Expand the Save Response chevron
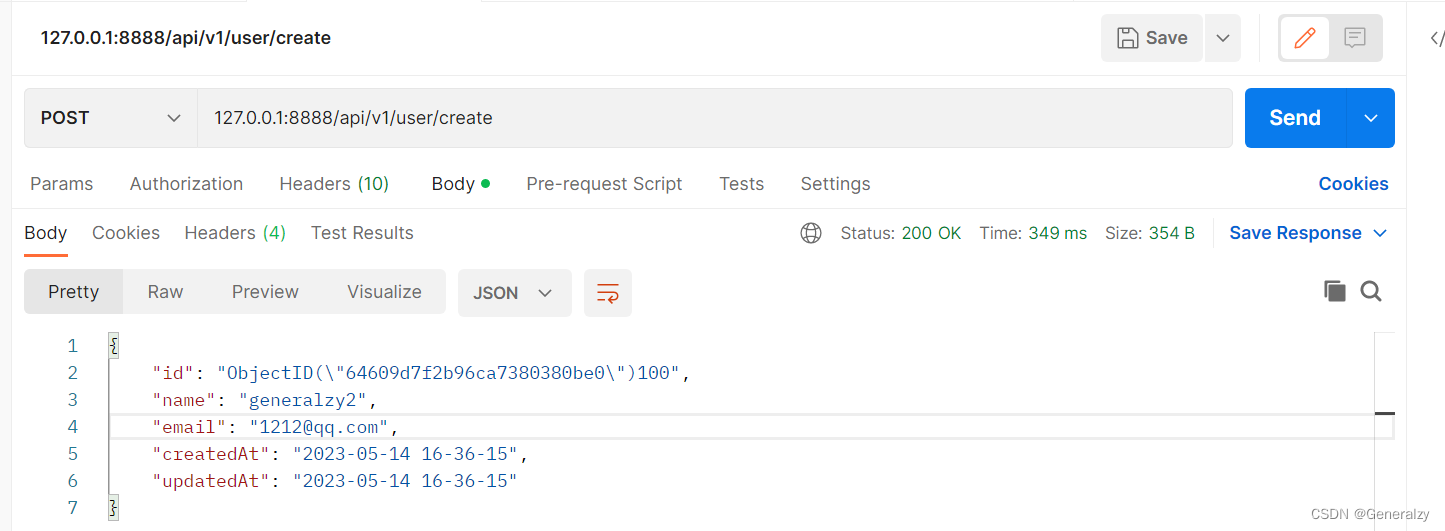The height and width of the screenshot is (531, 1445). (1380, 233)
